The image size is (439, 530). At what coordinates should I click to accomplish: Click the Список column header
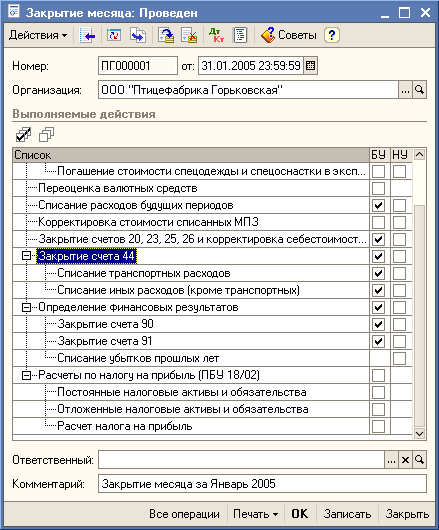(191, 155)
